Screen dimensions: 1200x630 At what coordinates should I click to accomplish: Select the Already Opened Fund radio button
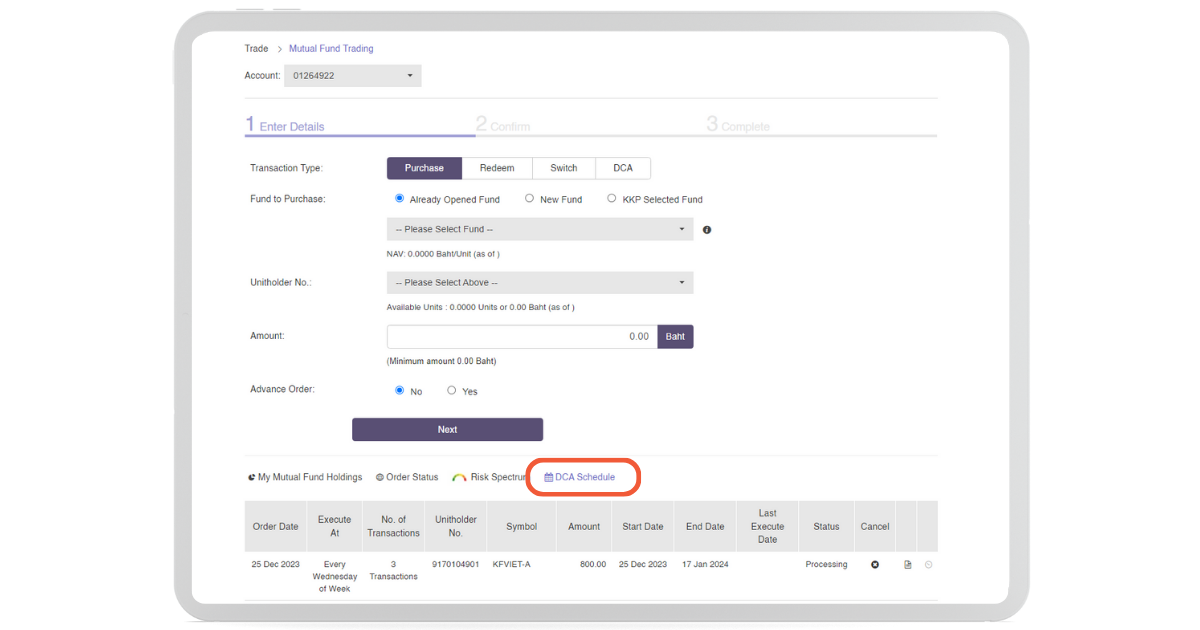click(400, 199)
